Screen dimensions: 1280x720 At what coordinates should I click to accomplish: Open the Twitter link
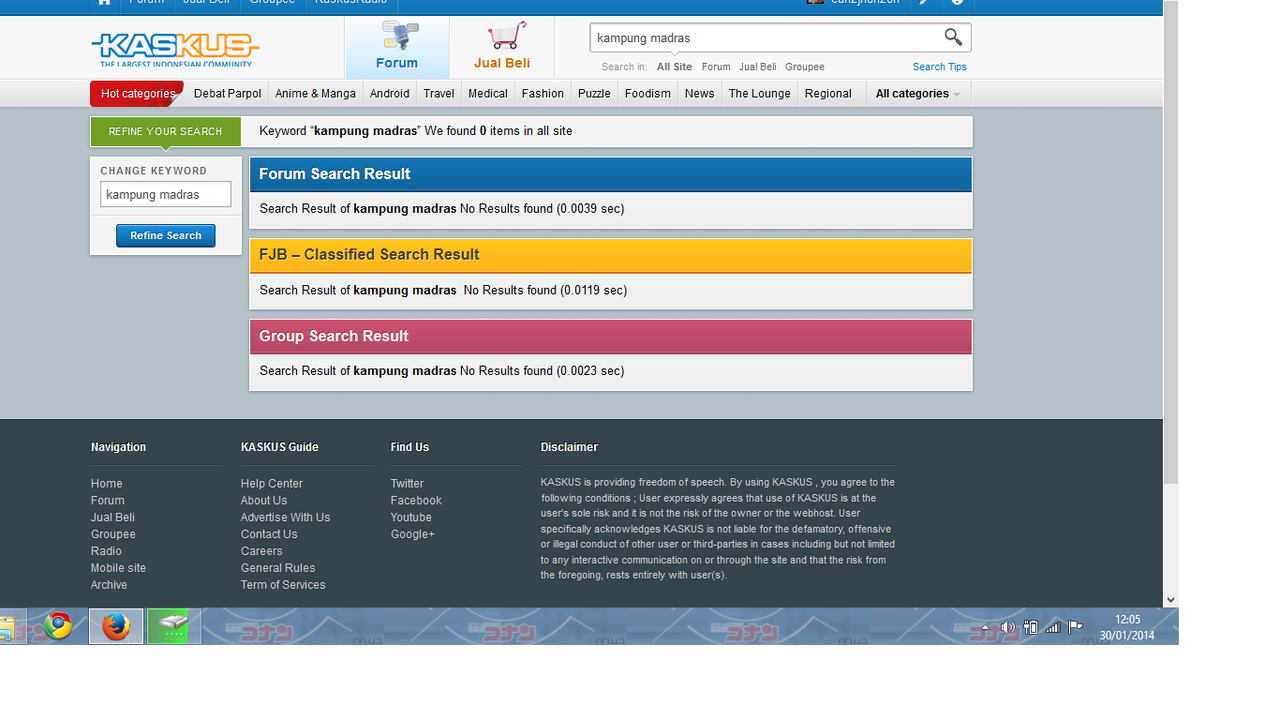click(407, 484)
